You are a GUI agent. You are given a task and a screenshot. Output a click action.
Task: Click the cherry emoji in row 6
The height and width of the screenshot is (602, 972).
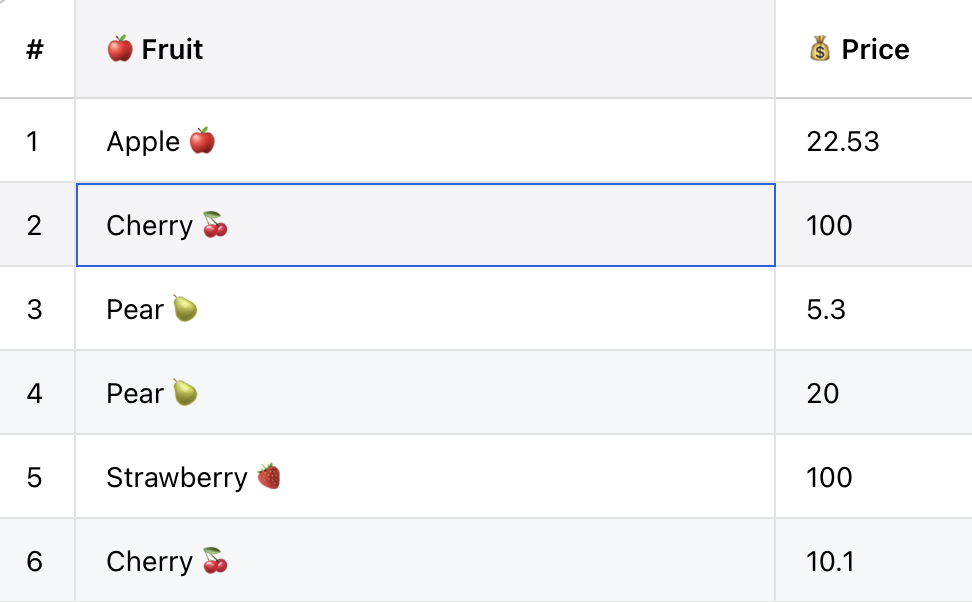[x=215, y=561]
